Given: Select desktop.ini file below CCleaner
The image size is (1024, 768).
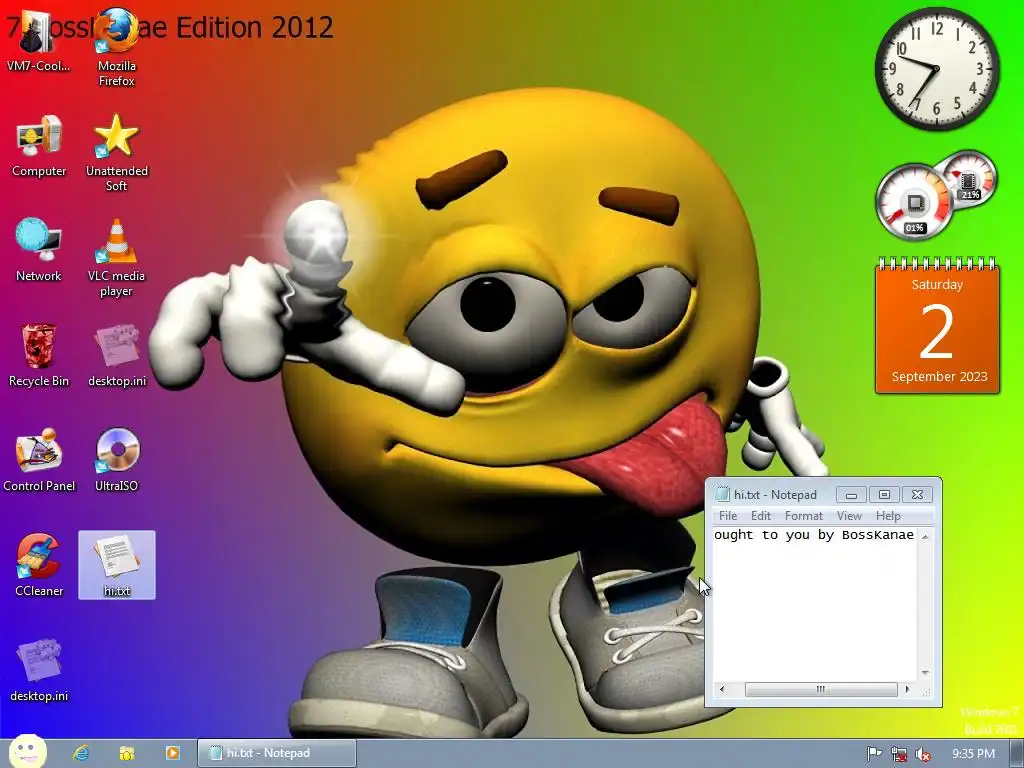Looking at the screenshot, I should click(x=39, y=670).
